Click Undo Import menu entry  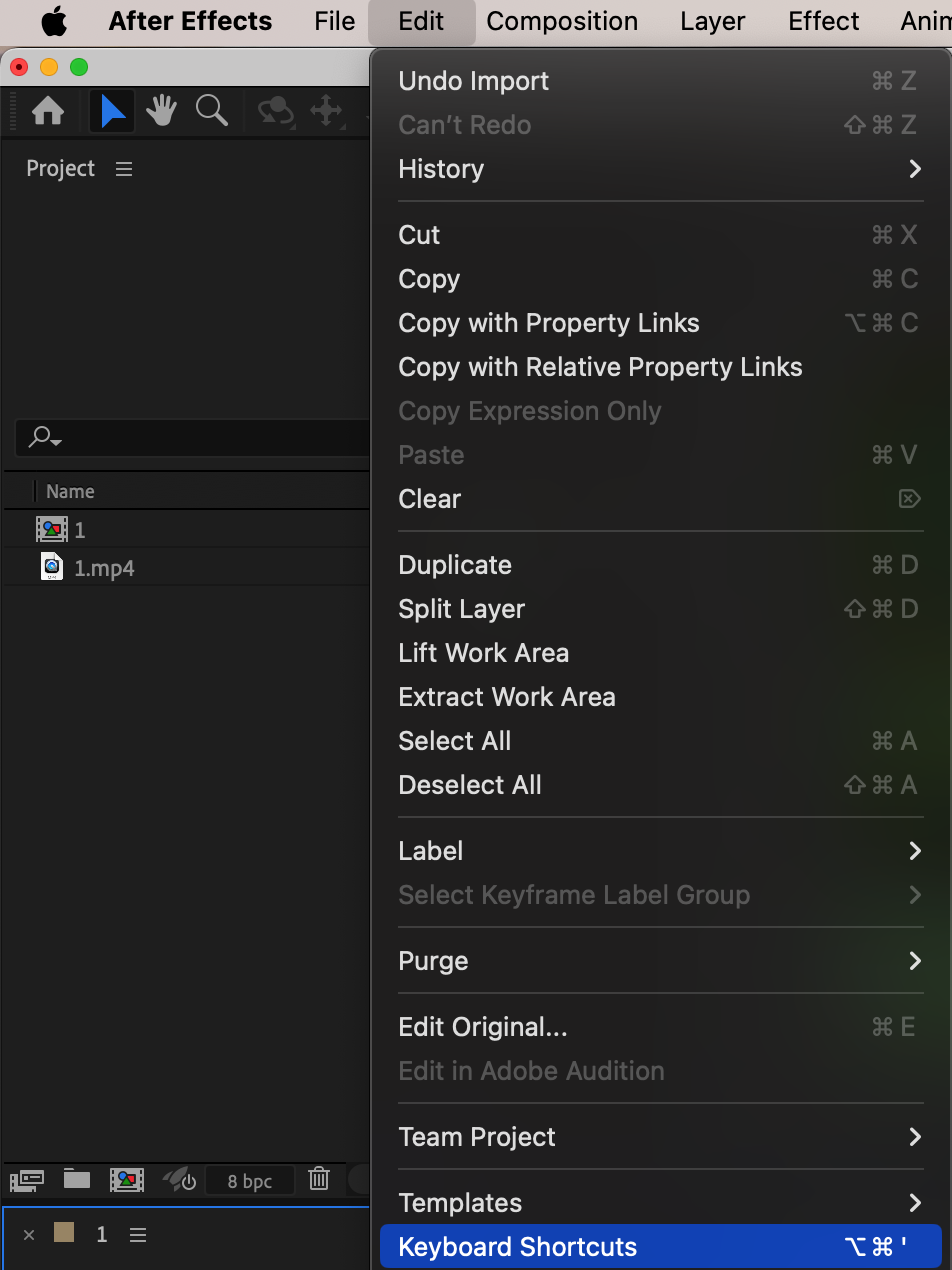(473, 81)
